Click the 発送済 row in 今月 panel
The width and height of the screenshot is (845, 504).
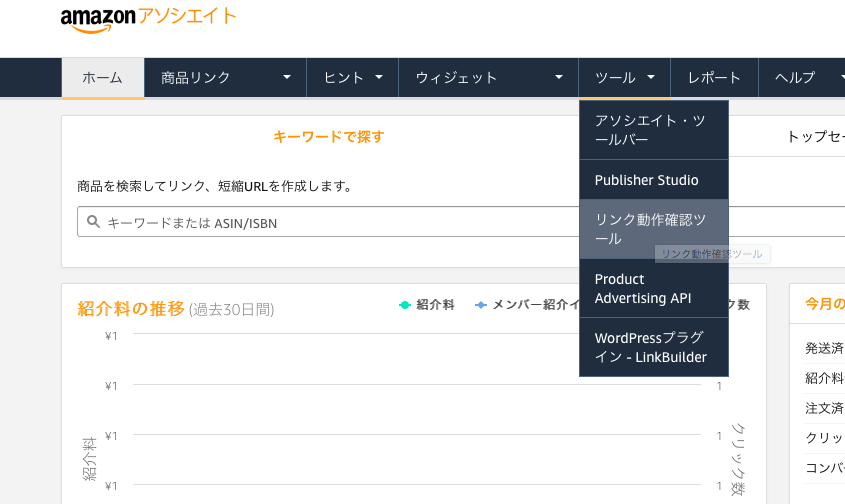(825, 348)
